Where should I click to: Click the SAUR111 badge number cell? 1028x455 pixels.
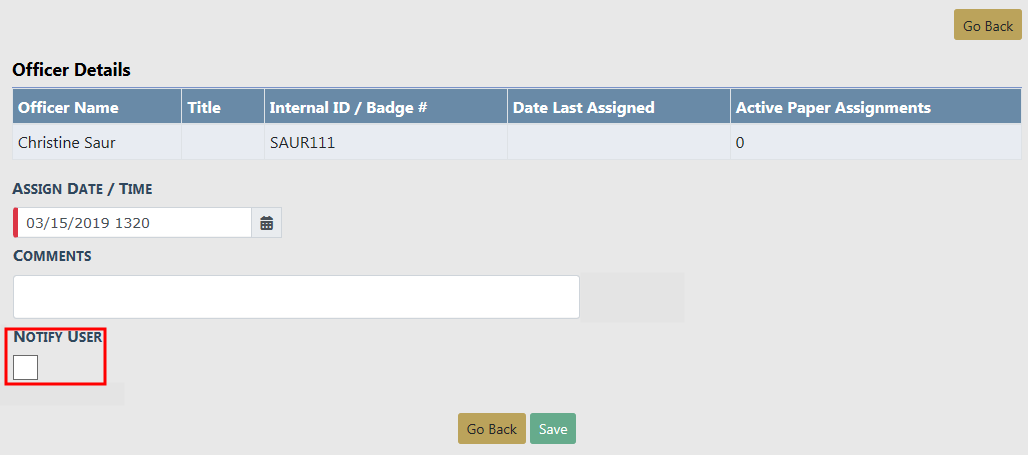302,143
